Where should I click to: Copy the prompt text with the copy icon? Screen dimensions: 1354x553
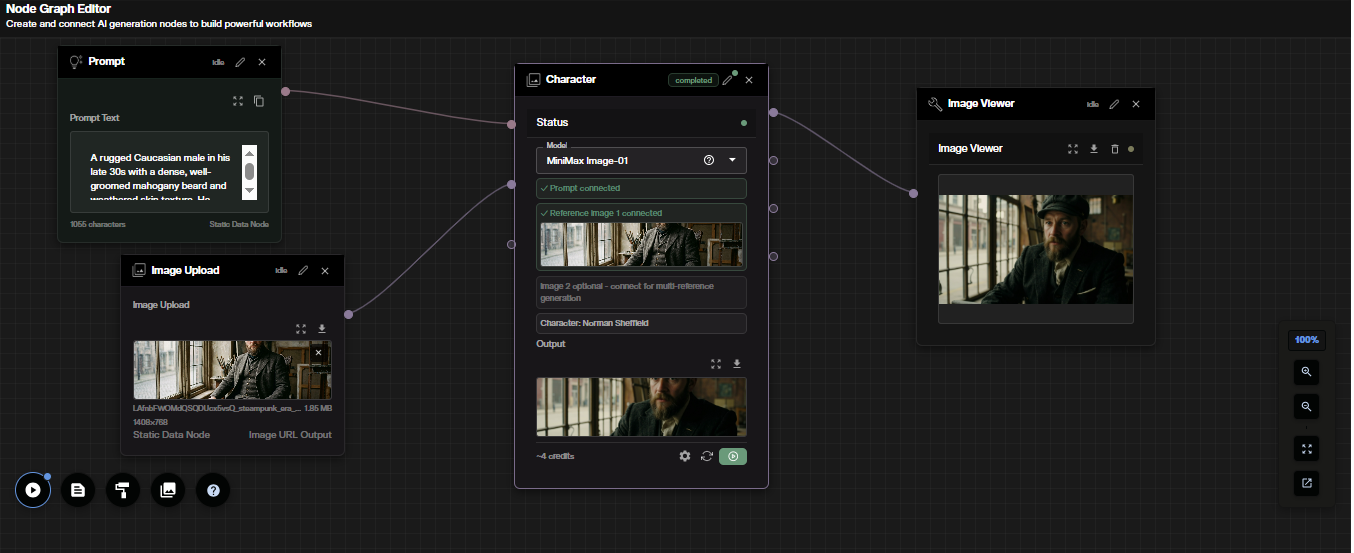pyautogui.click(x=259, y=101)
